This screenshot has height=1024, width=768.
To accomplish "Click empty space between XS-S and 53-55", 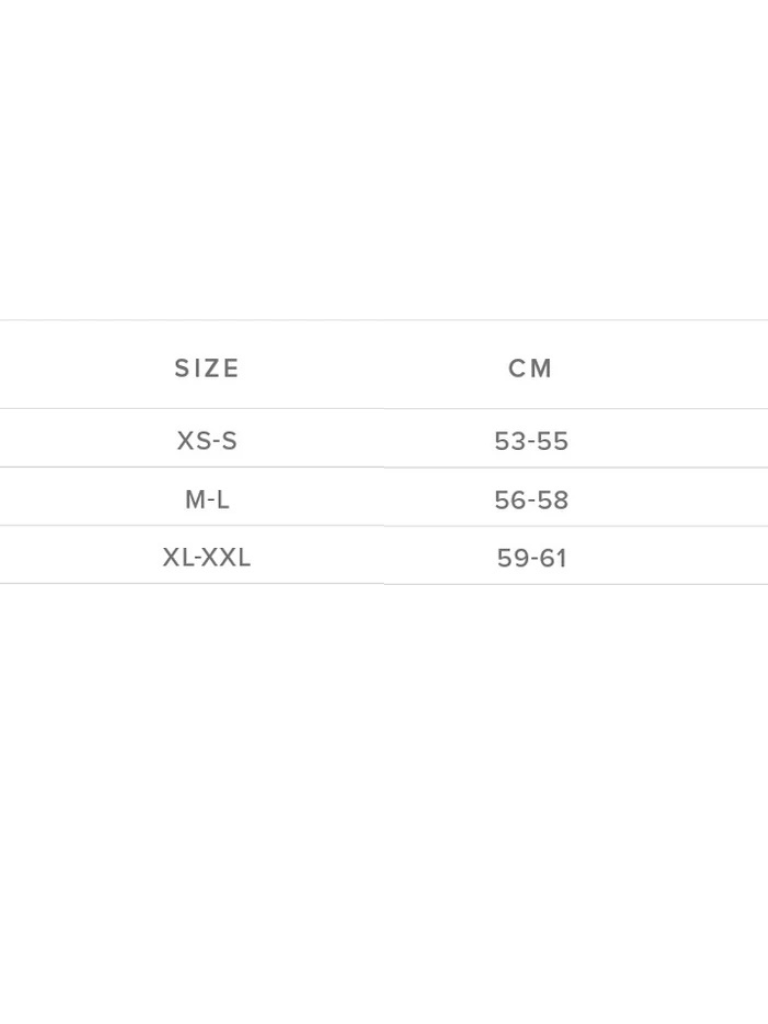I will coord(370,440).
